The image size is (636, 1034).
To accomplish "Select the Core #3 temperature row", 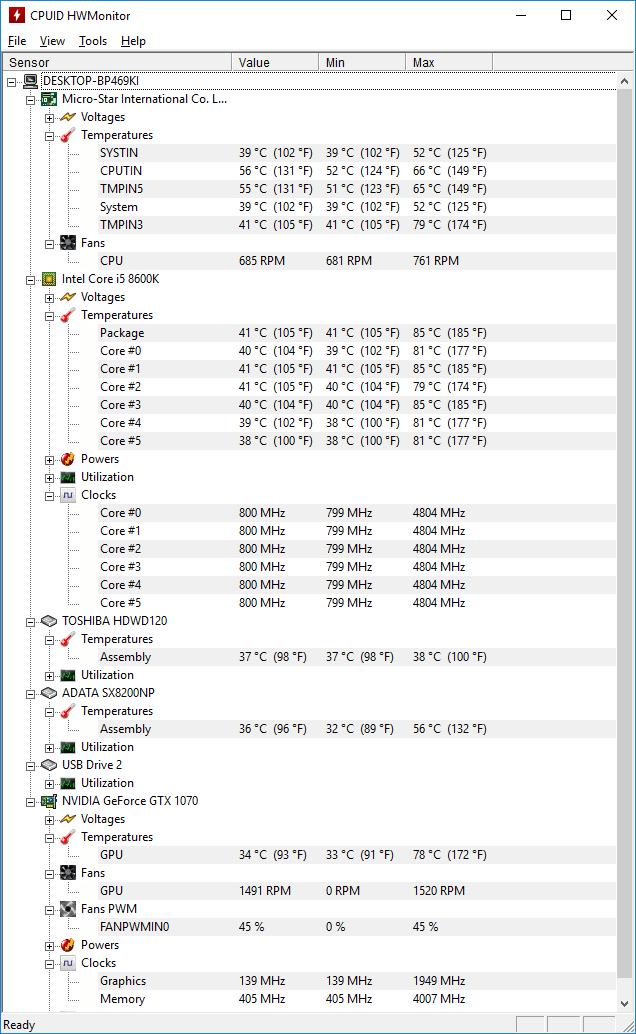I will (356, 405).
